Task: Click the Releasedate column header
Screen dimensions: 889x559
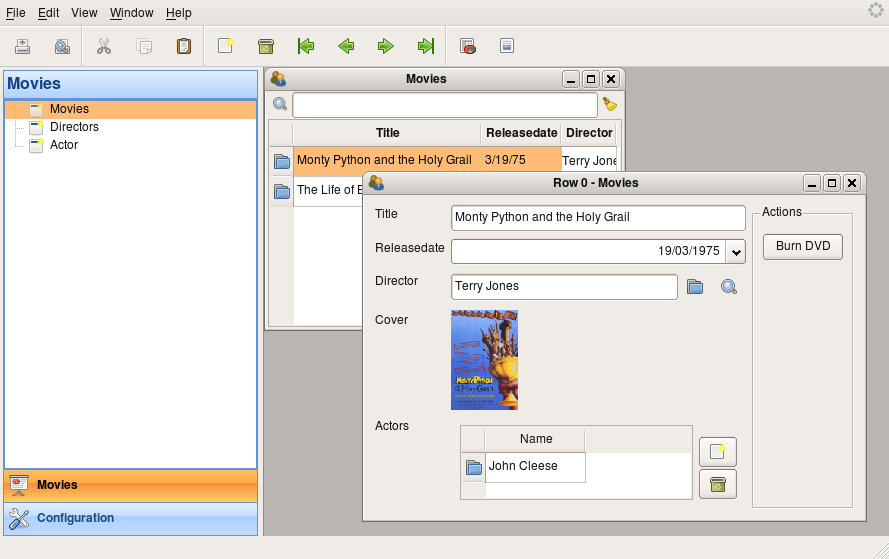Action: [x=522, y=133]
